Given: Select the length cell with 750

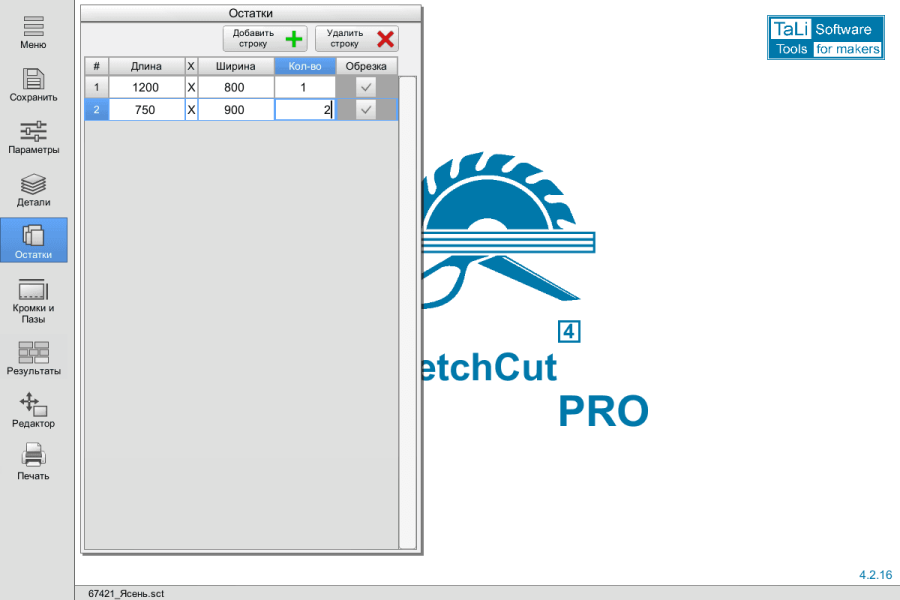Looking at the screenshot, I should click(146, 110).
